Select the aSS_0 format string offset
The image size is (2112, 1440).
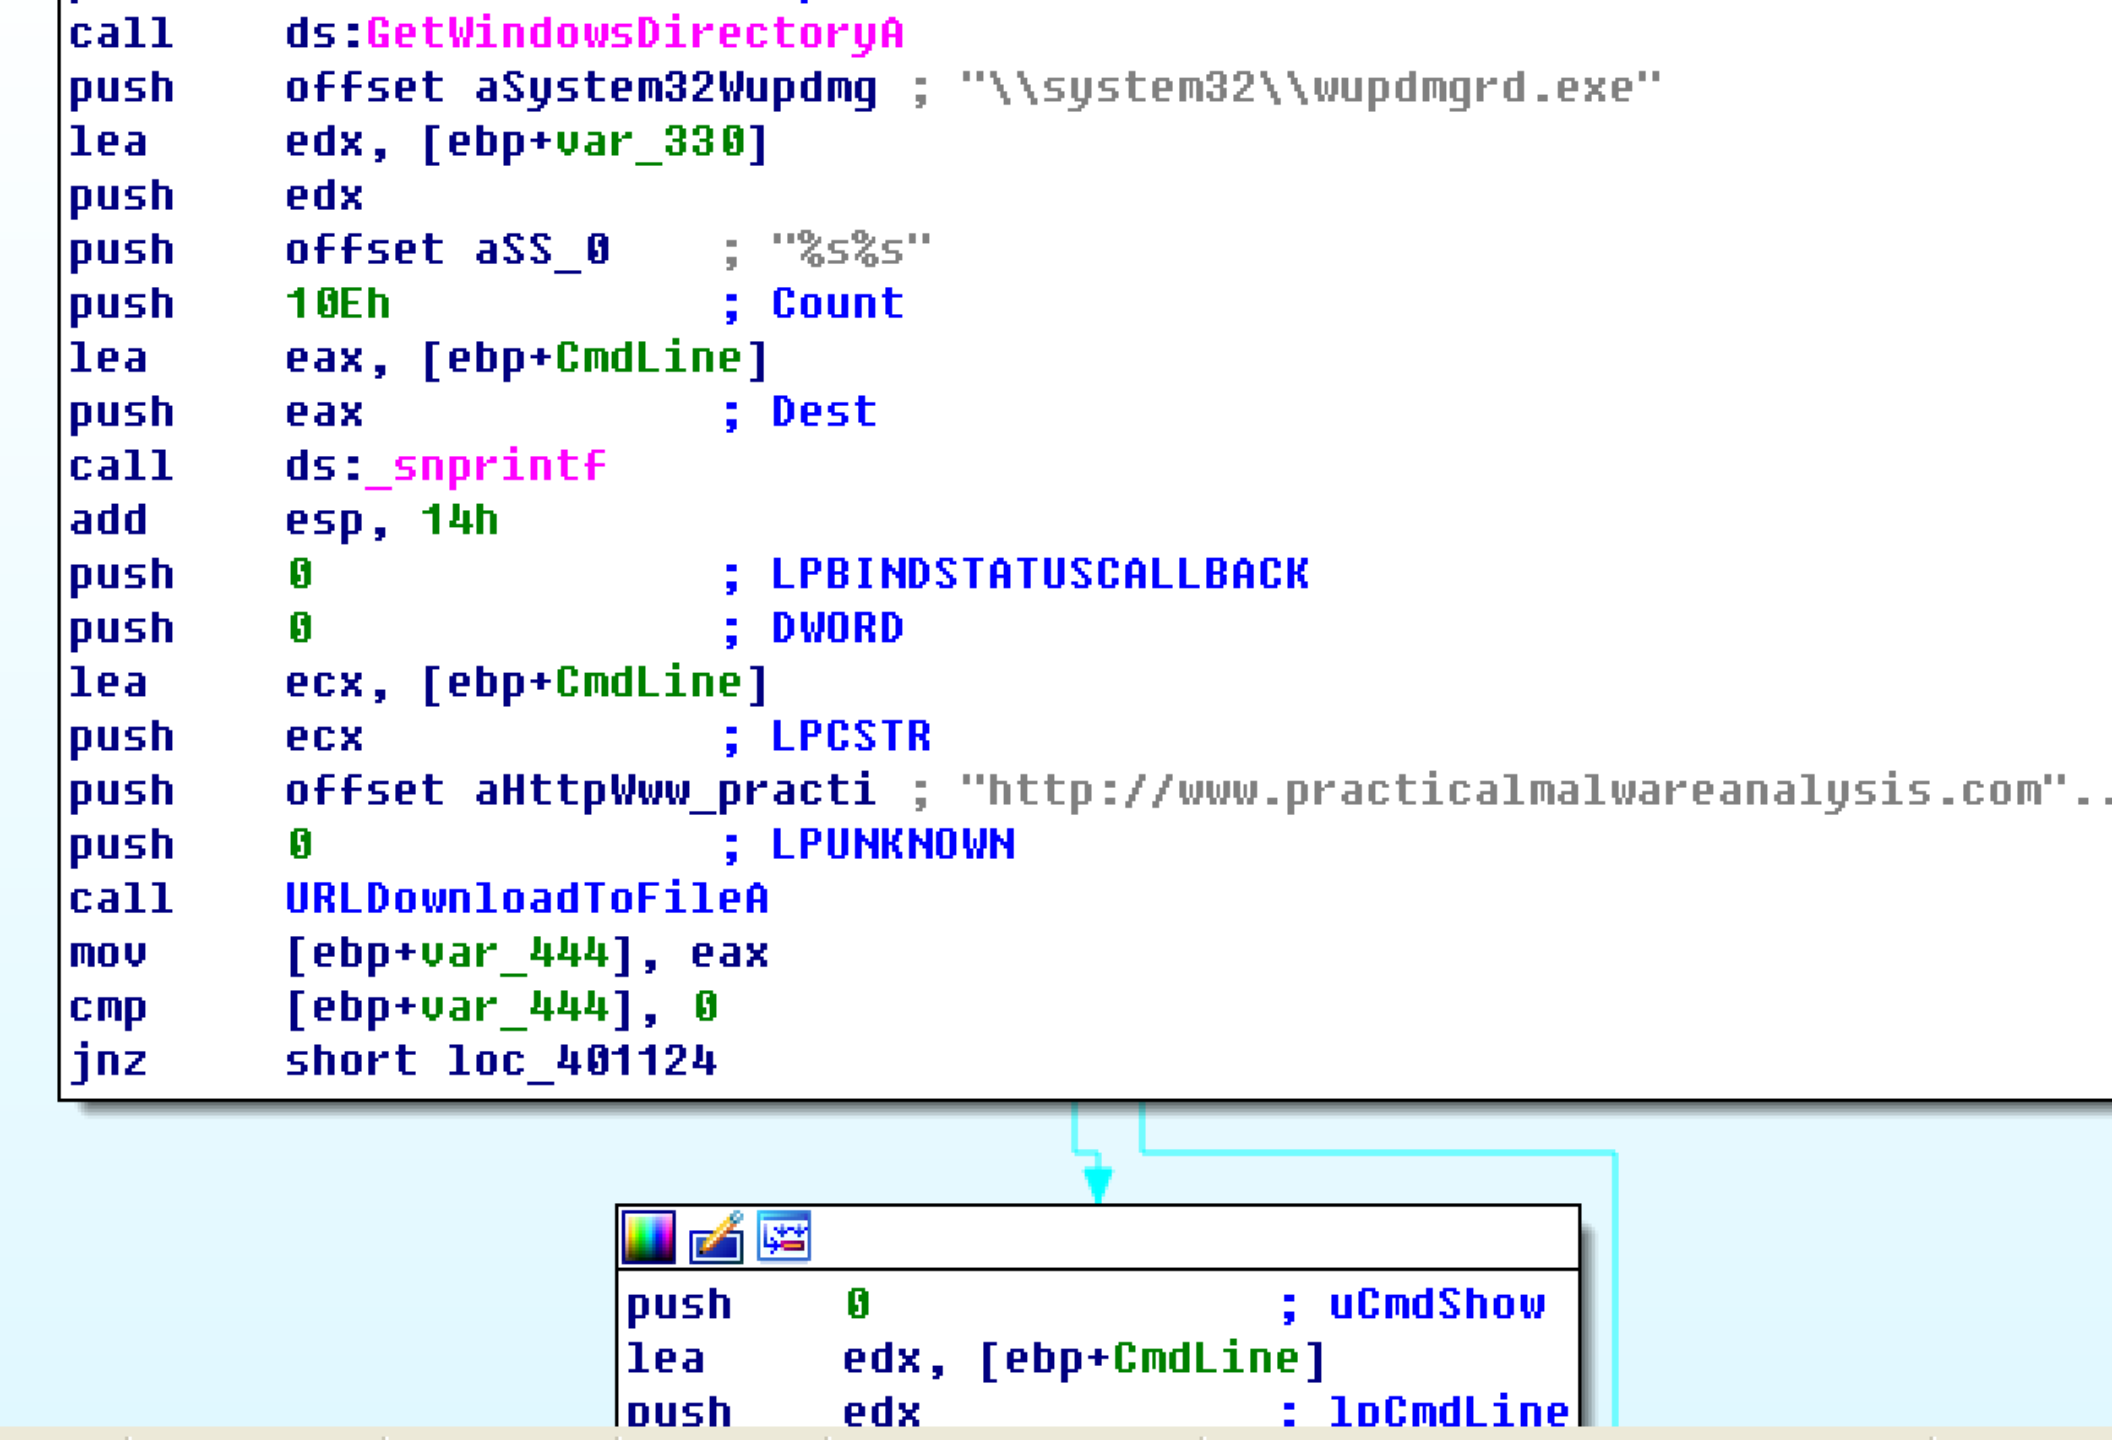point(542,250)
